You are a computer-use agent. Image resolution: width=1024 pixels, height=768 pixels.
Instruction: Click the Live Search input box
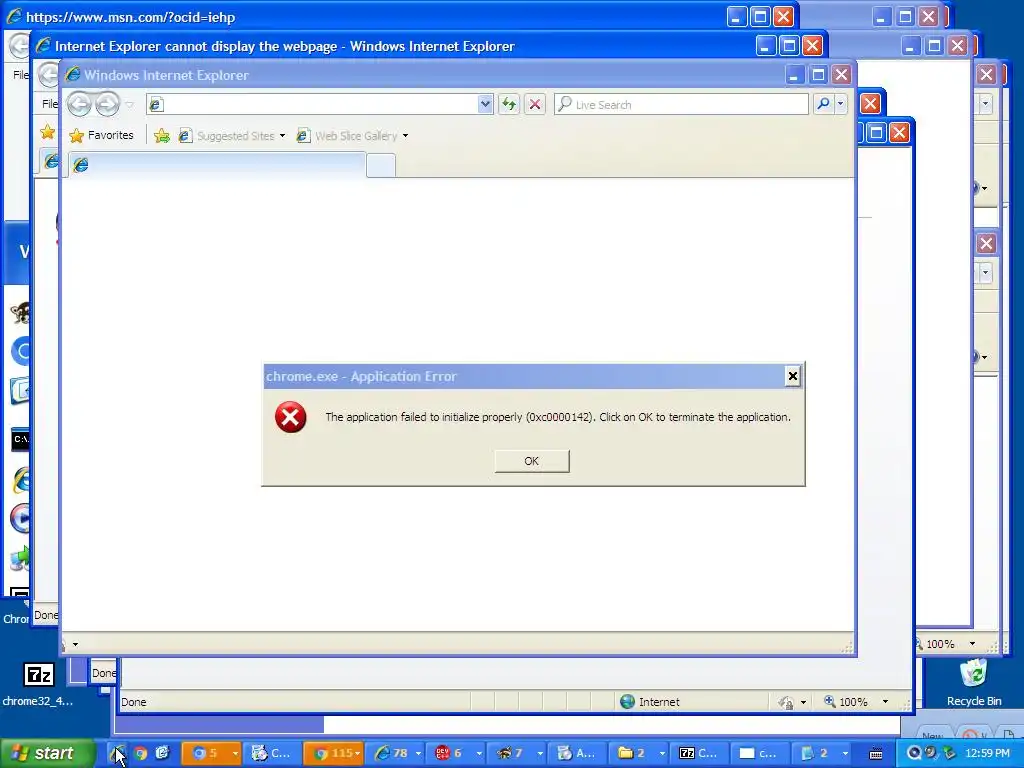click(x=681, y=104)
